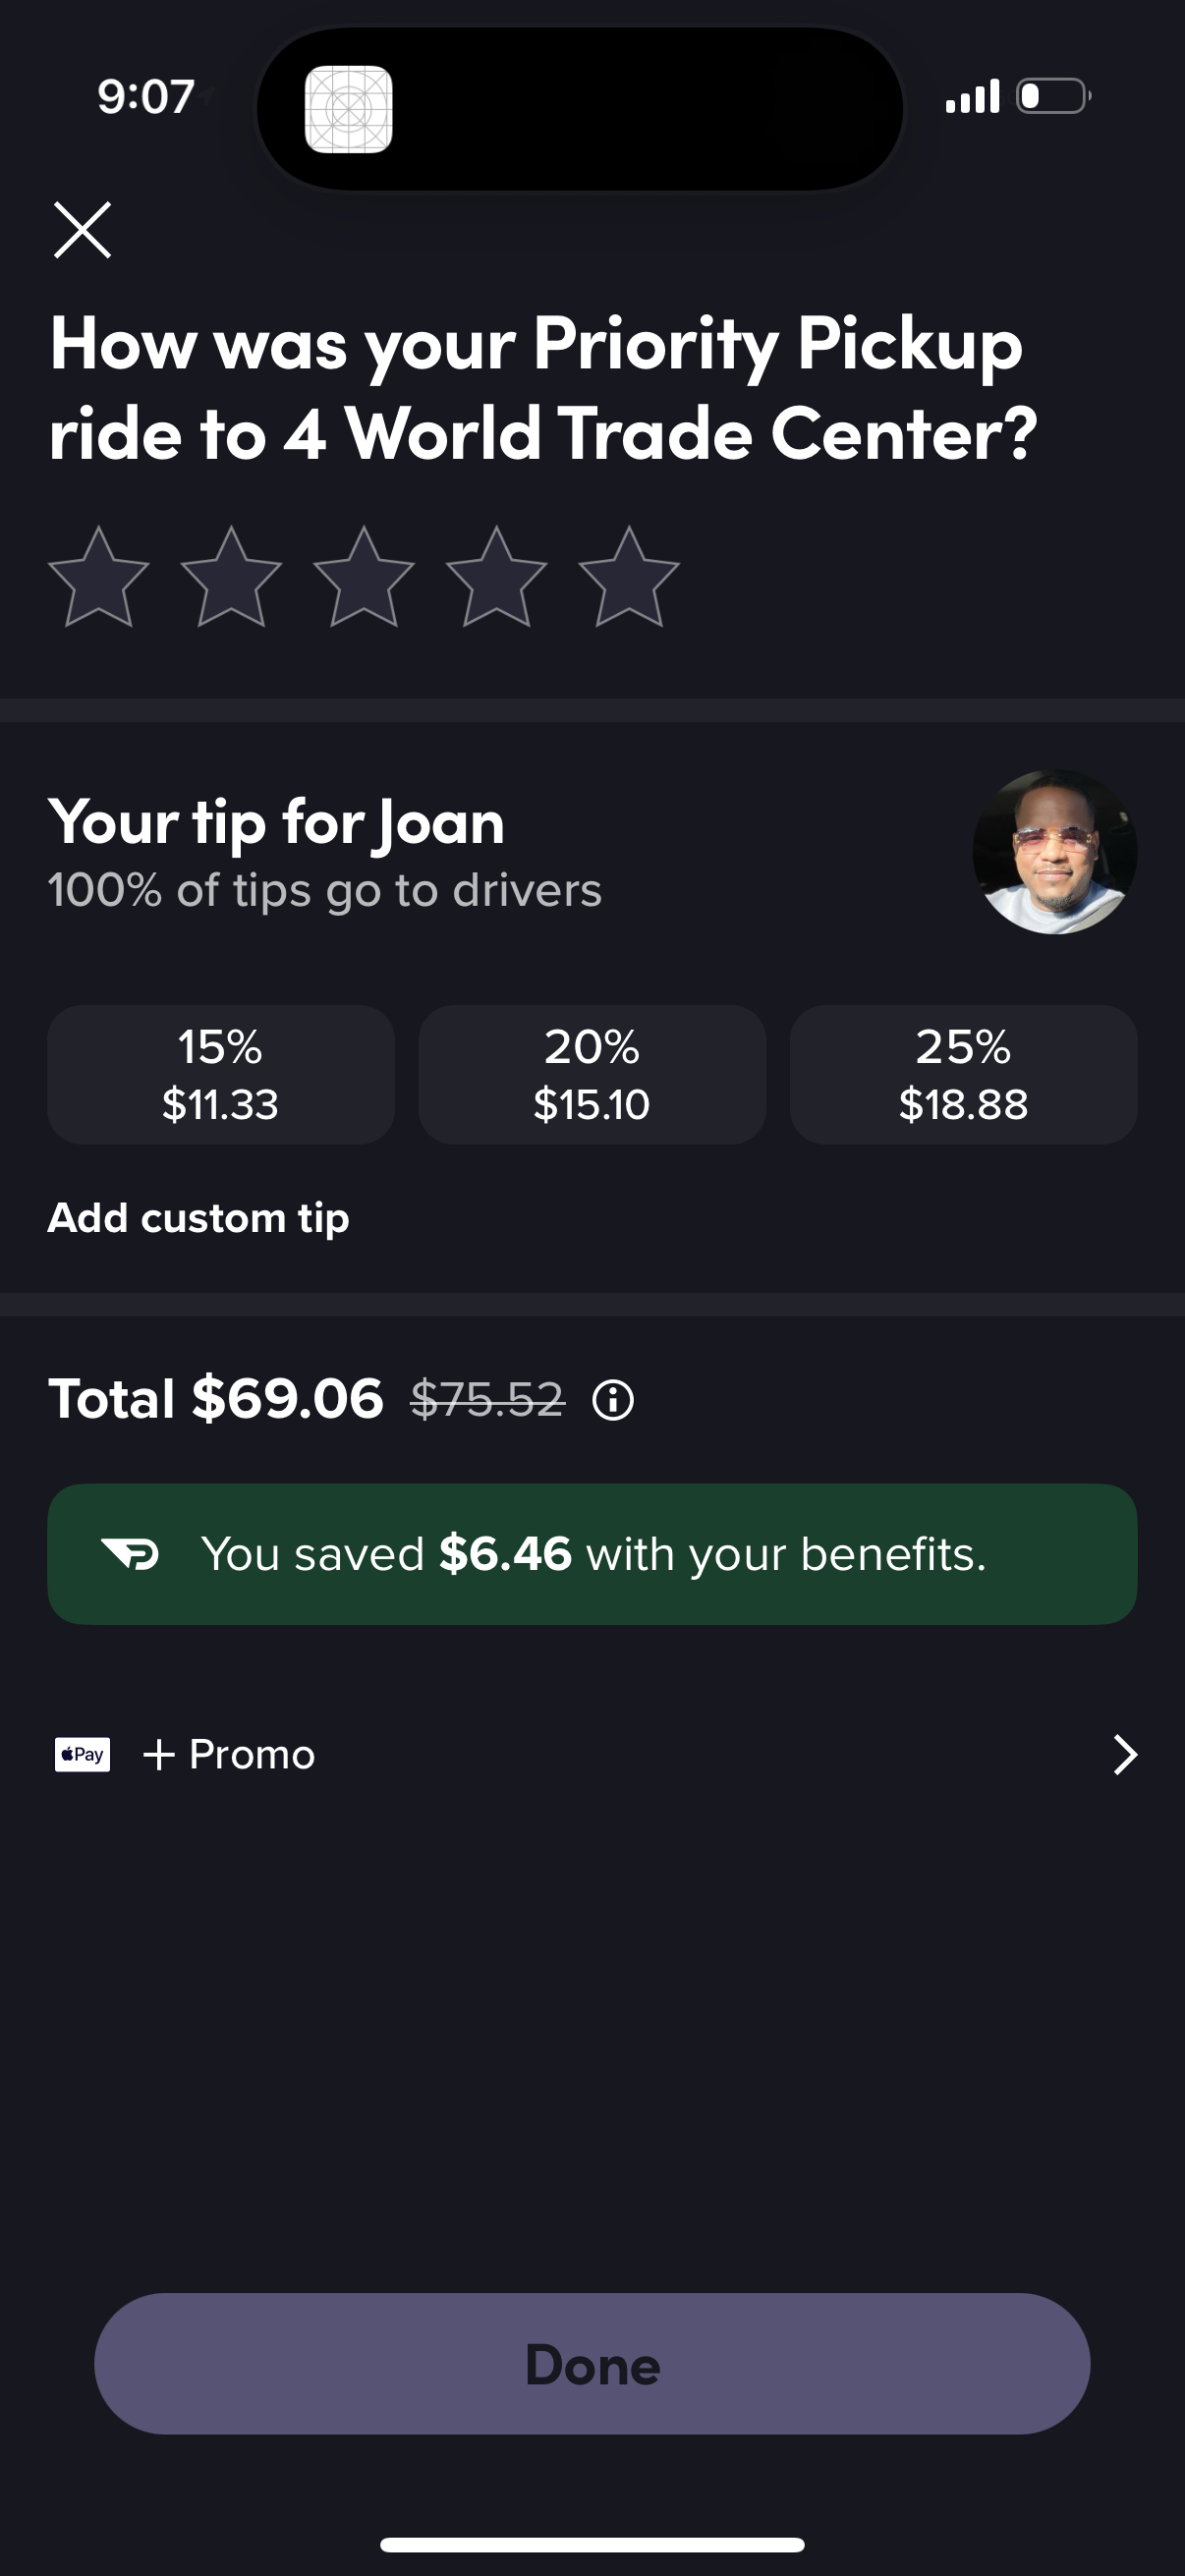Select the 25% tip option
The image size is (1185, 2576).
[963, 1074]
